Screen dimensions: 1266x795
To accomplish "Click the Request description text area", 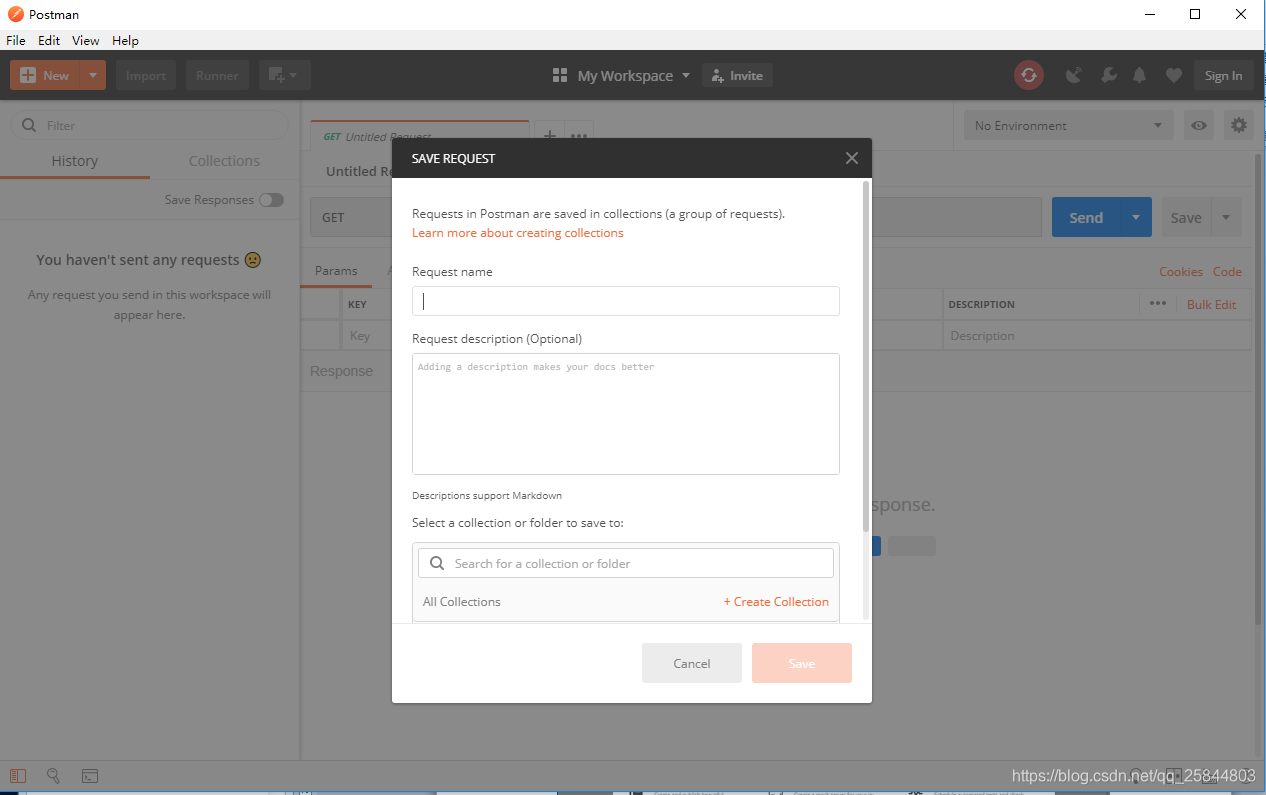I will tap(625, 414).
